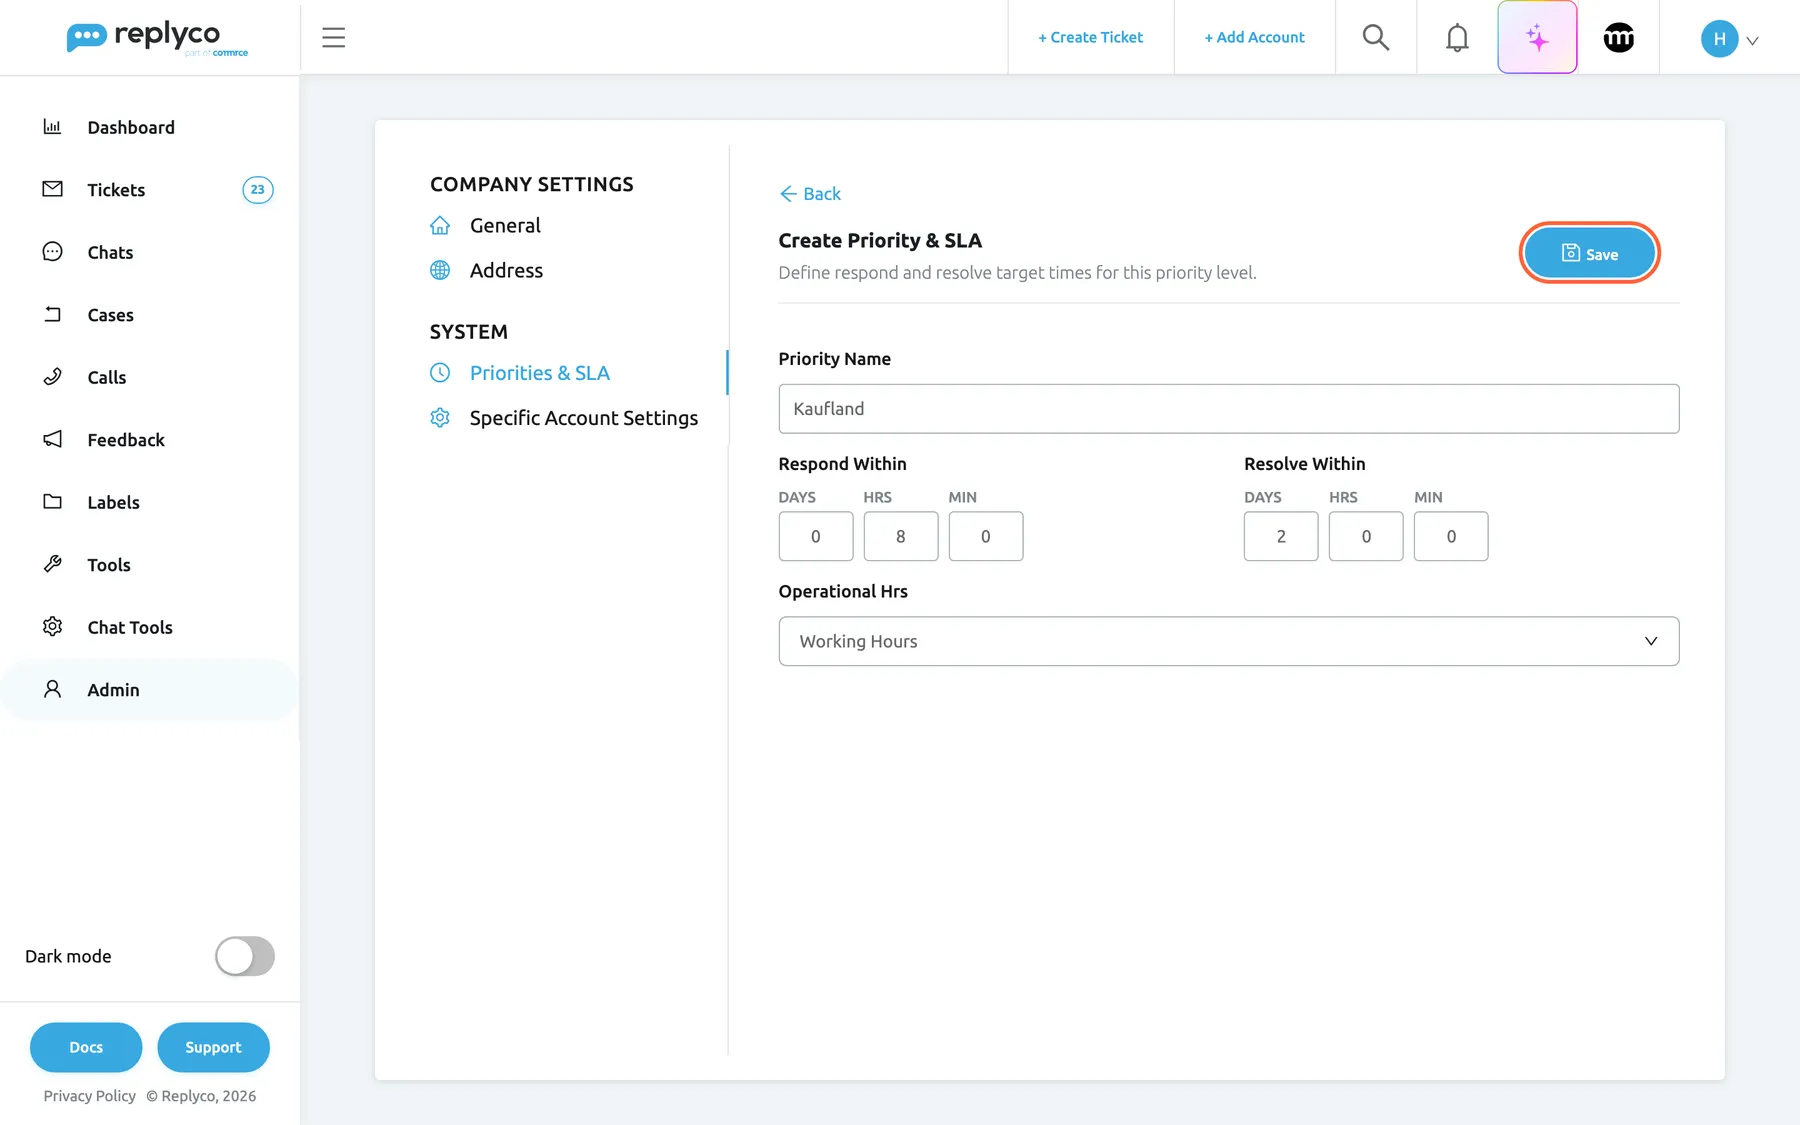
Task: Click the Chat Tools gear icon
Action: (x=53, y=627)
